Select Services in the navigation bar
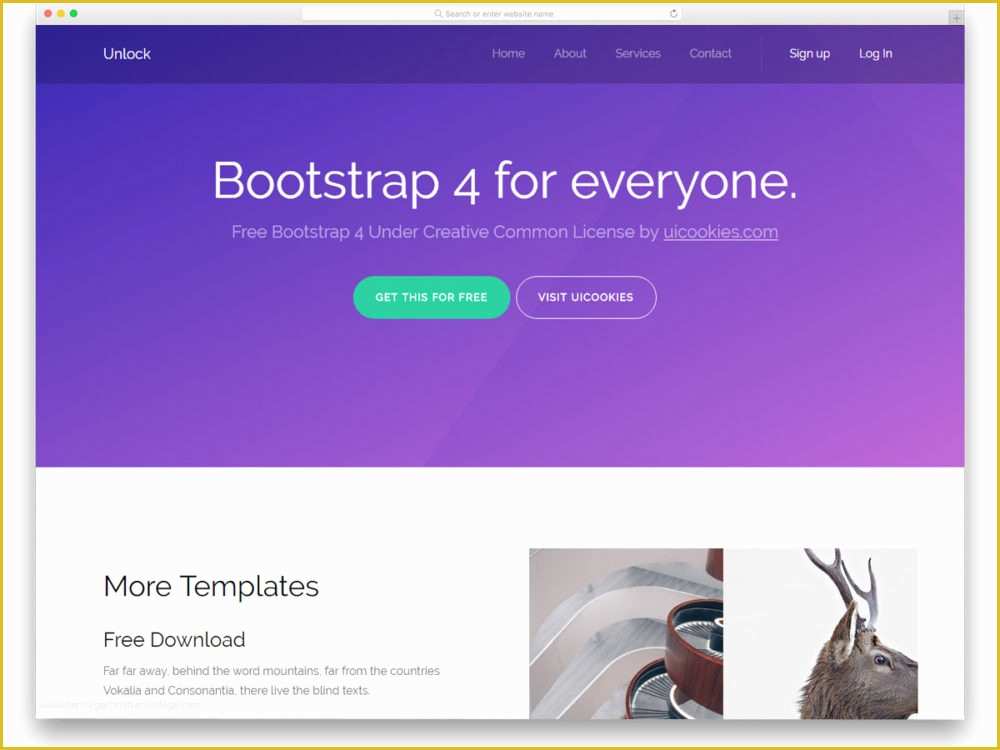The image size is (1000, 750). point(638,54)
